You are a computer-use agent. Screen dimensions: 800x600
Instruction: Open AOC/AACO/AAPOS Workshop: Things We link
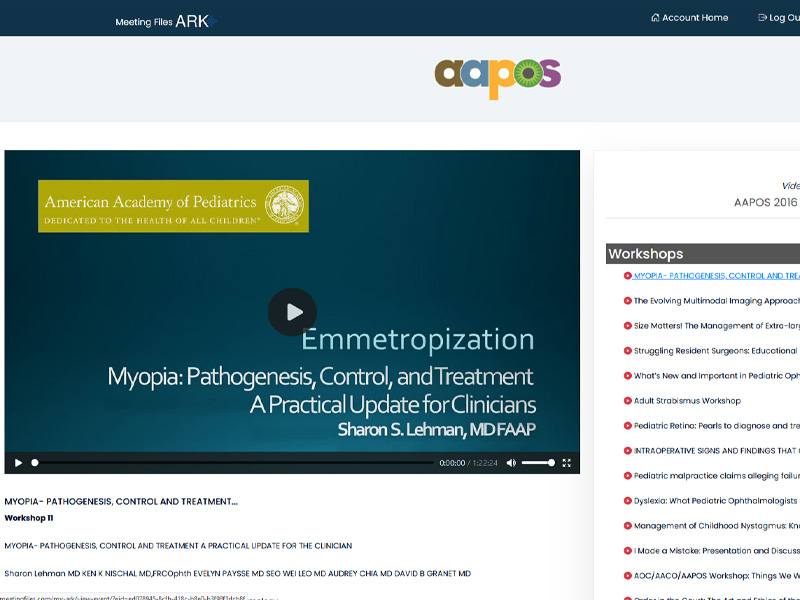pyautogui.click(x=716, y=576)
